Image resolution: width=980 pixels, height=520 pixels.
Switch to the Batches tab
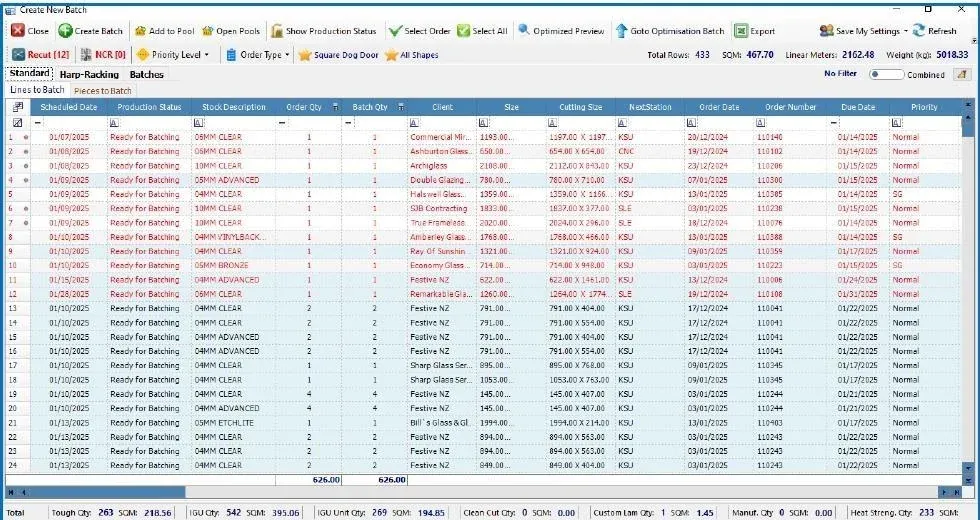[x=146, y=74]
